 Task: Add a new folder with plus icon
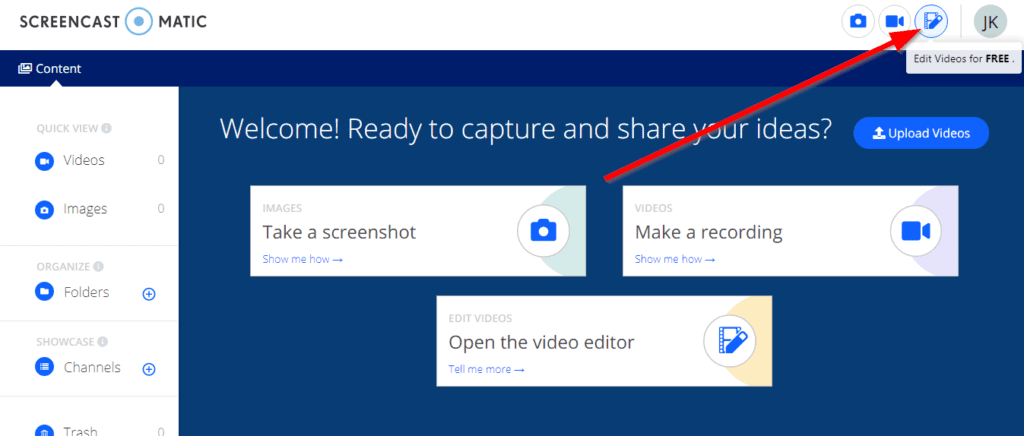pyautogui.click(x=149, y=294)
